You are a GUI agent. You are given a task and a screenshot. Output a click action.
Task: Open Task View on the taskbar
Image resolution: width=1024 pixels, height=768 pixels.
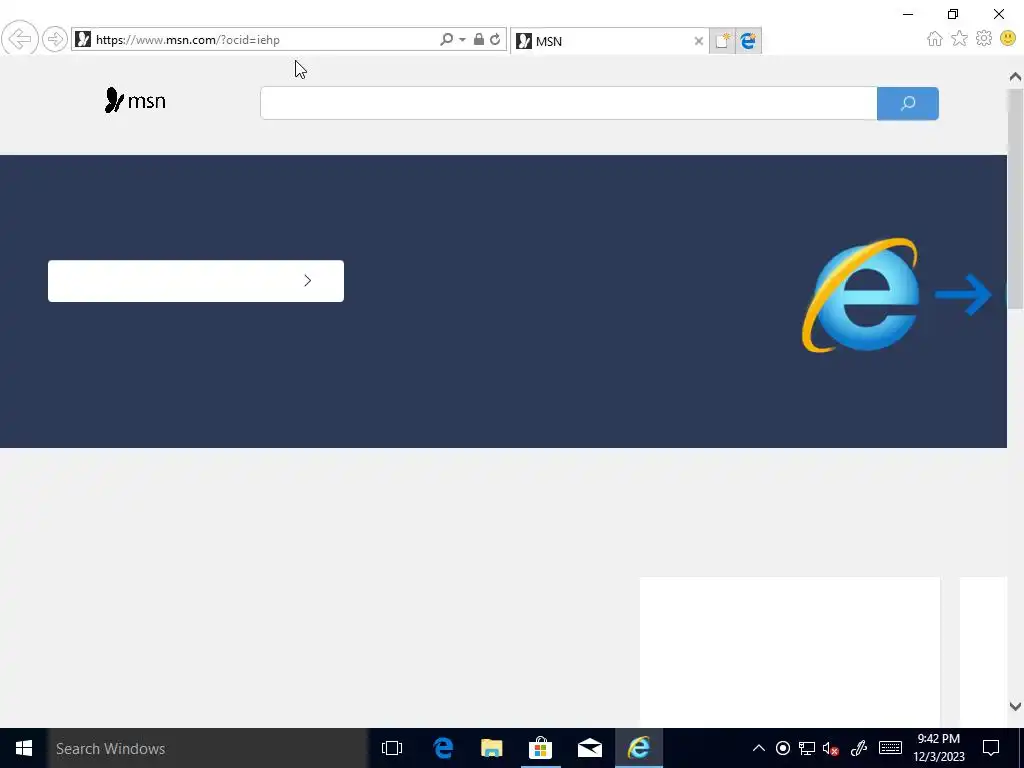tap(392, 748)
